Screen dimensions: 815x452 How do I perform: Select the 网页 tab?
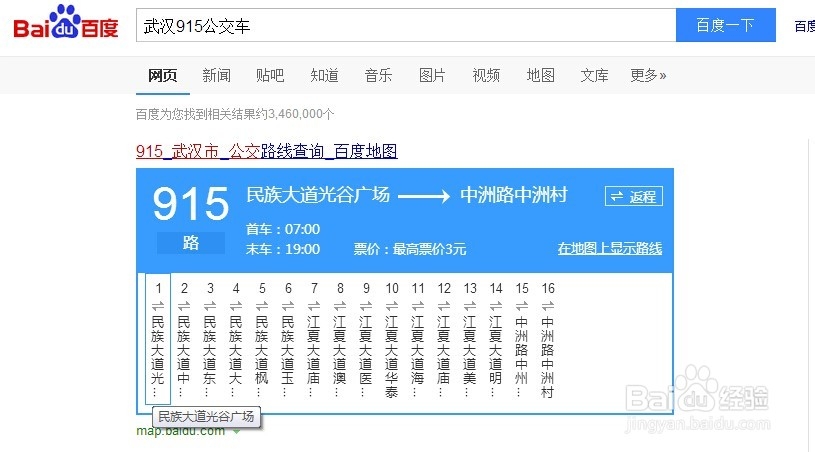(x=163, y=76)
